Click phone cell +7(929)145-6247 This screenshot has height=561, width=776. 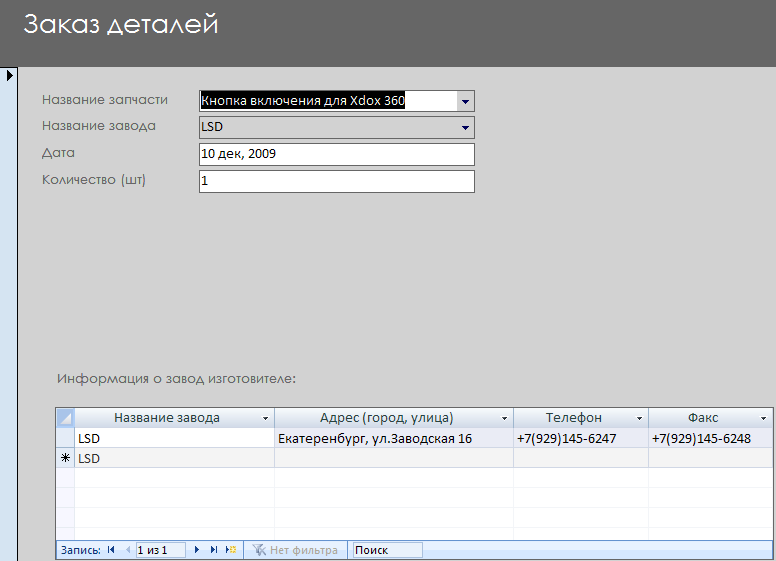581,438
